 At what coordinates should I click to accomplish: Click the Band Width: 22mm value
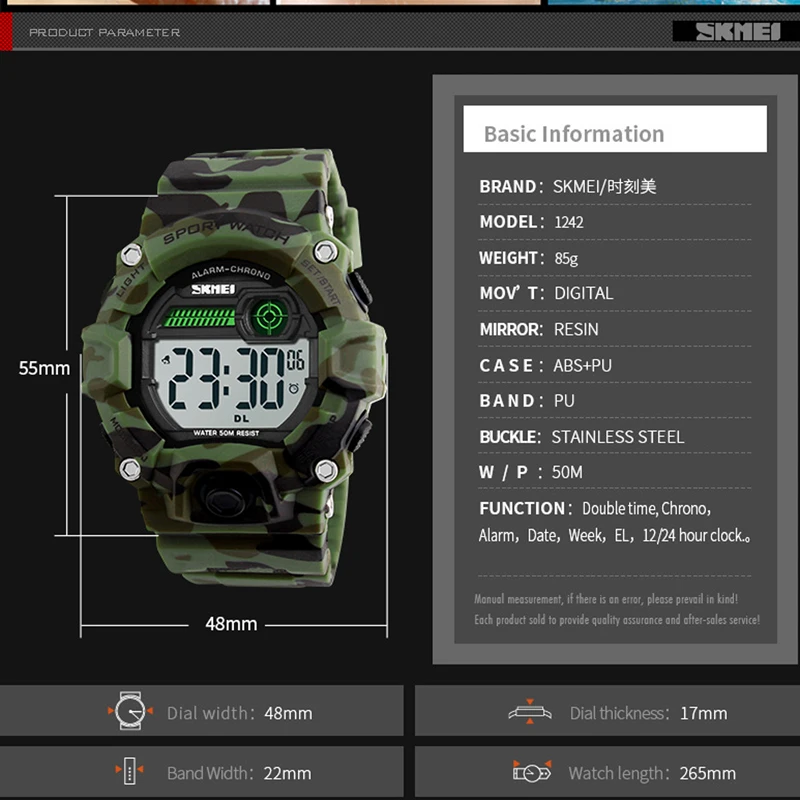tap(287, 773)
